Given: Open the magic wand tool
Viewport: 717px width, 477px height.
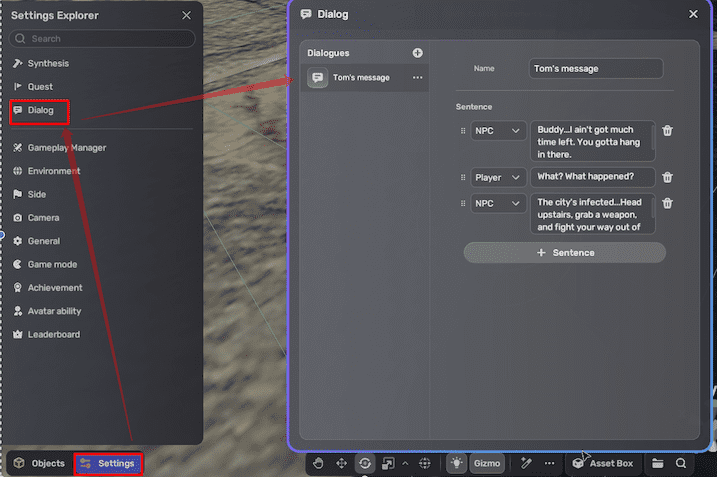Looking at the screenshot, I should coord(525,463).
